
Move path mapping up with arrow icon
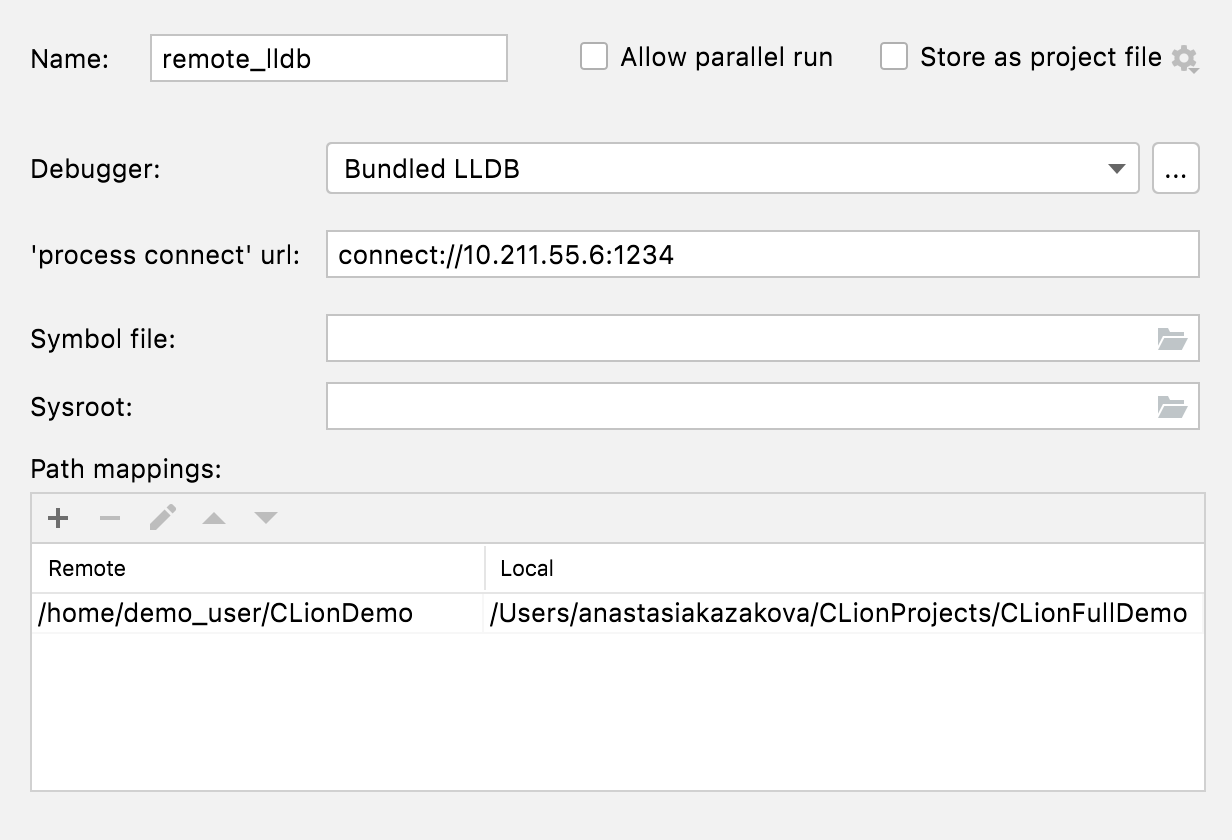[x=214, y=518]
